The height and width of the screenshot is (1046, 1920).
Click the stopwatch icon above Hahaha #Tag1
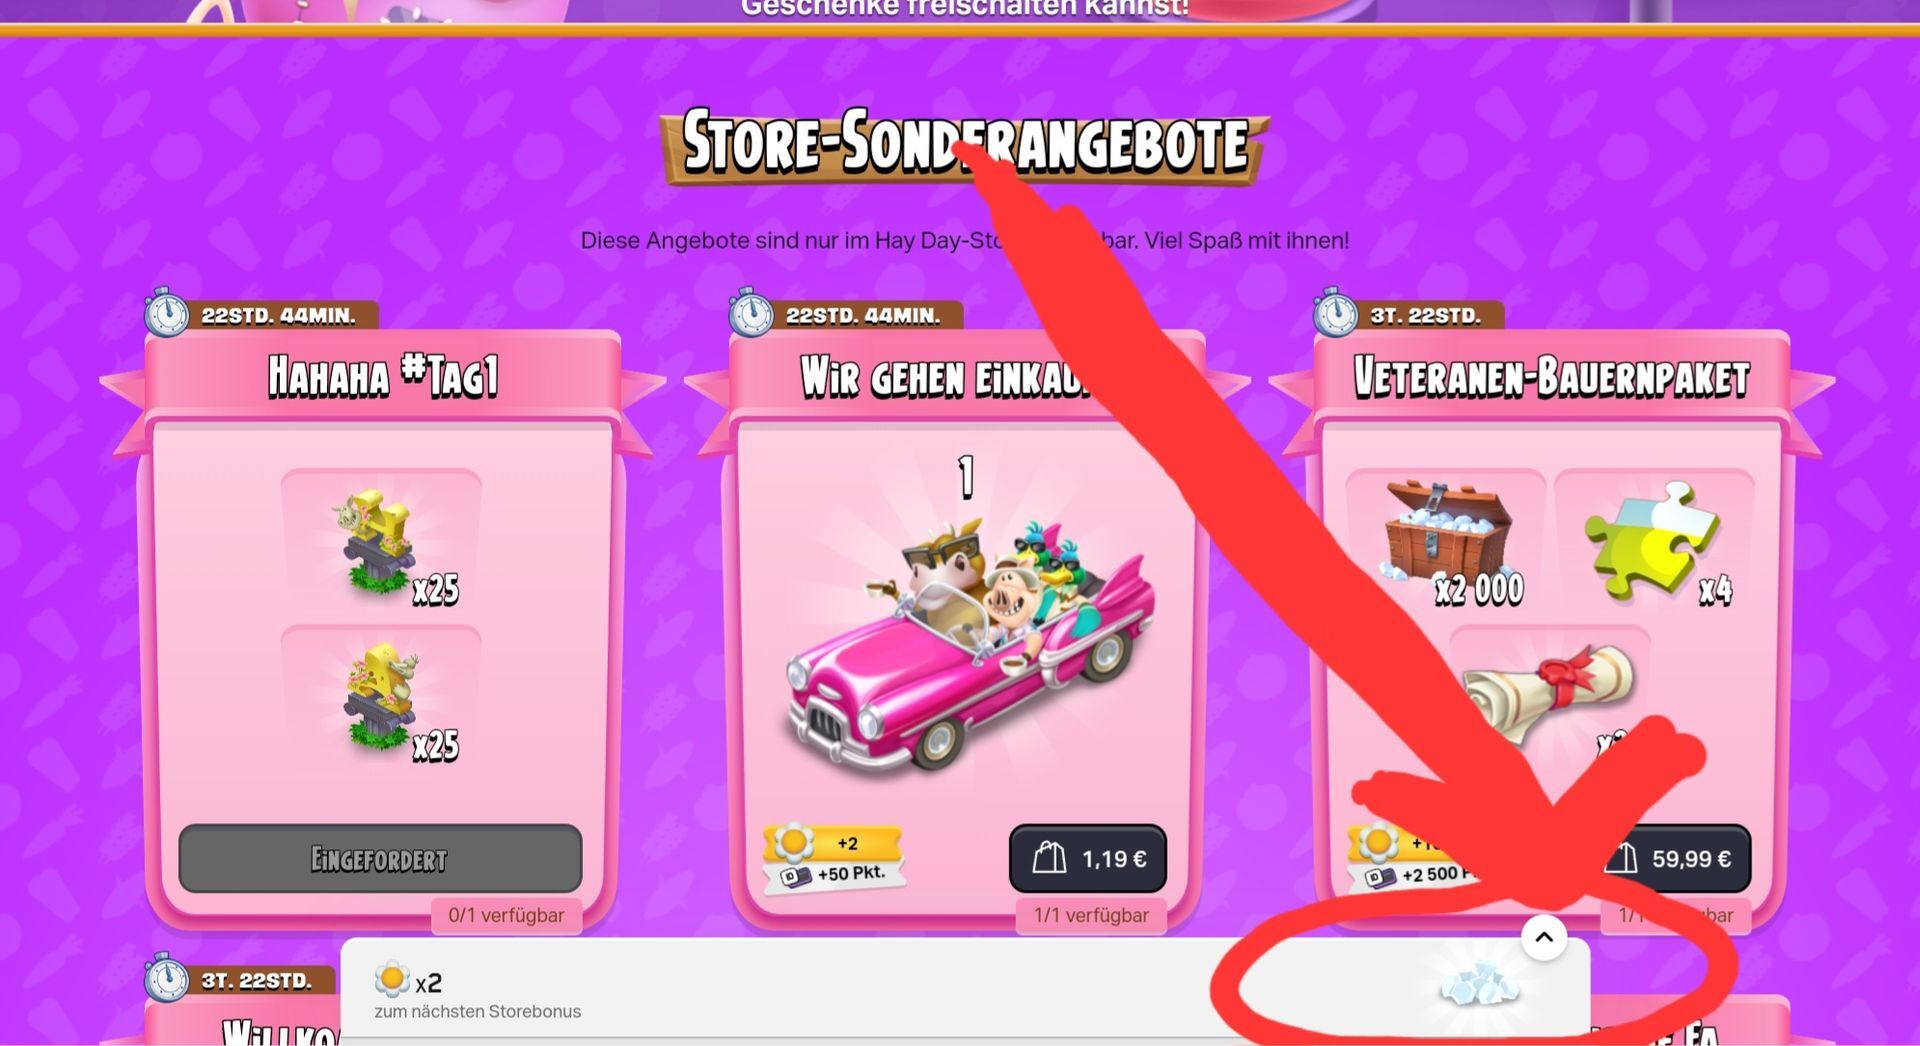click(x=166, y=313)
